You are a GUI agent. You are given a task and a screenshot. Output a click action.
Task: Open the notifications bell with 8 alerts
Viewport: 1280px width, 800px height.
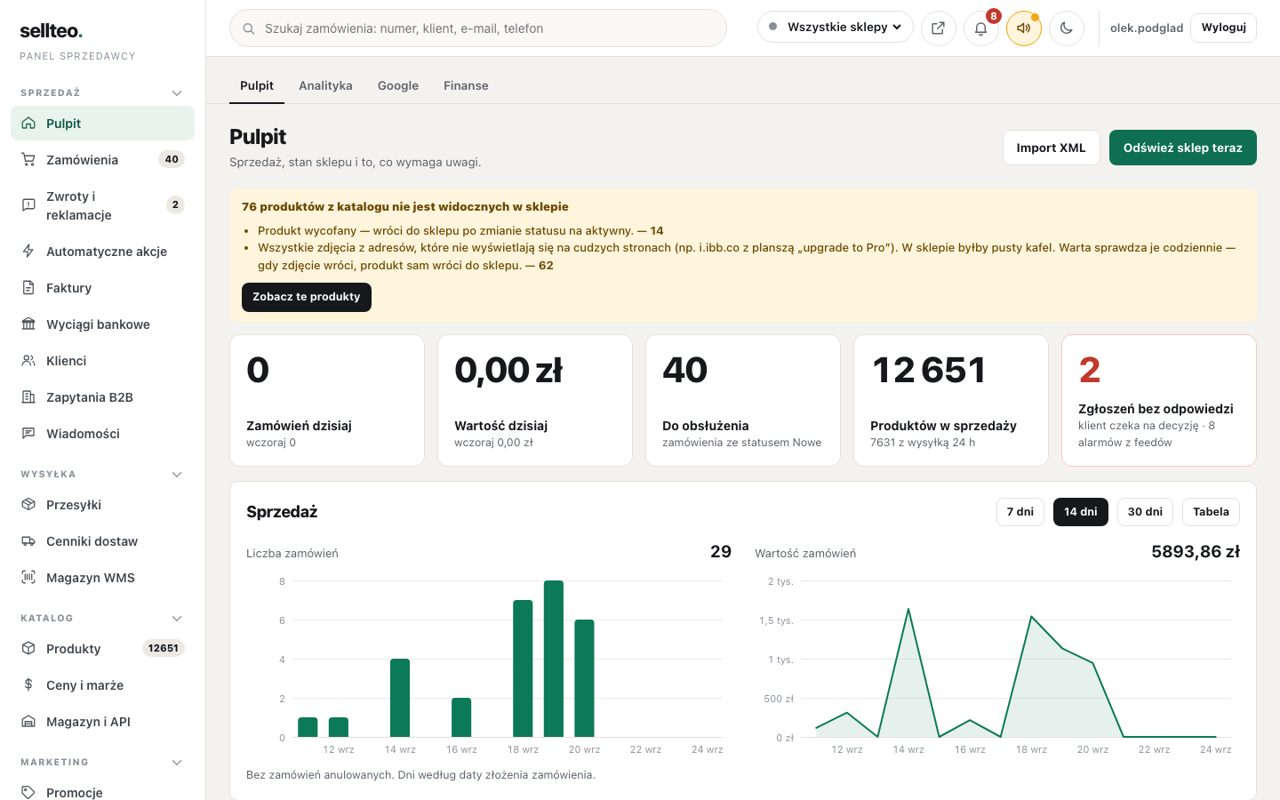pos(981,28)
